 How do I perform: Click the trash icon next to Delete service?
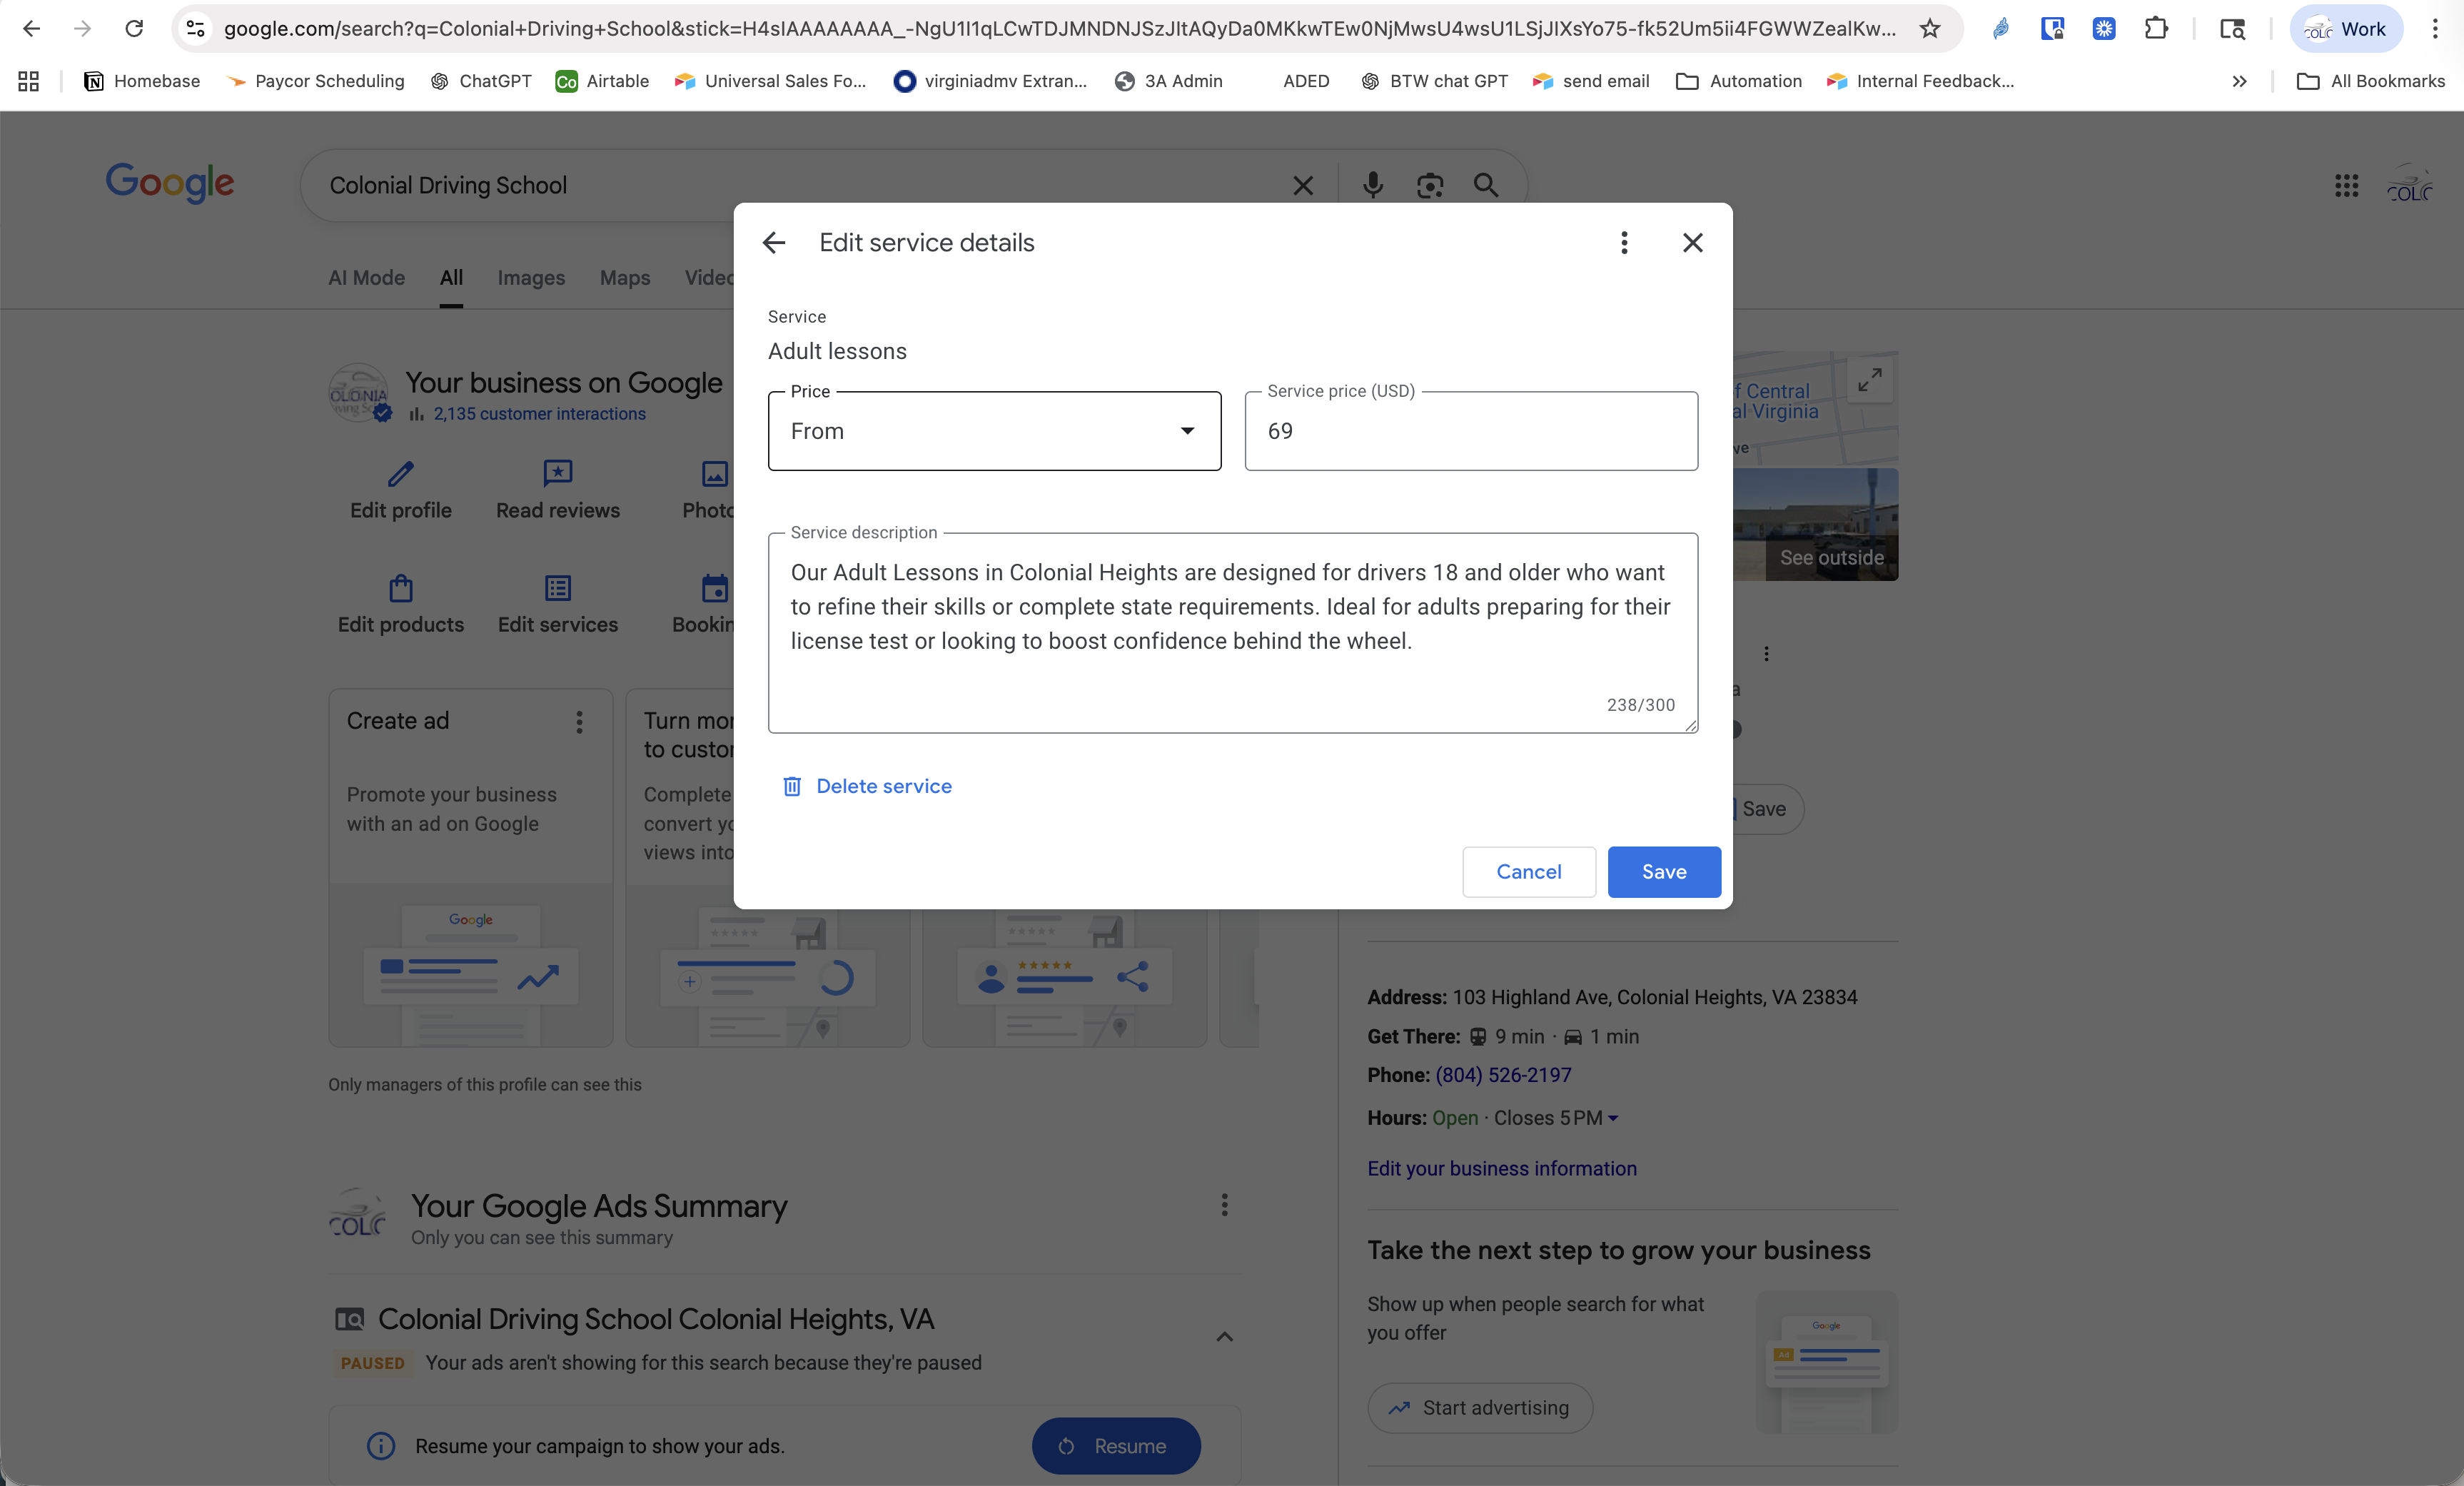tap(792, 786)
